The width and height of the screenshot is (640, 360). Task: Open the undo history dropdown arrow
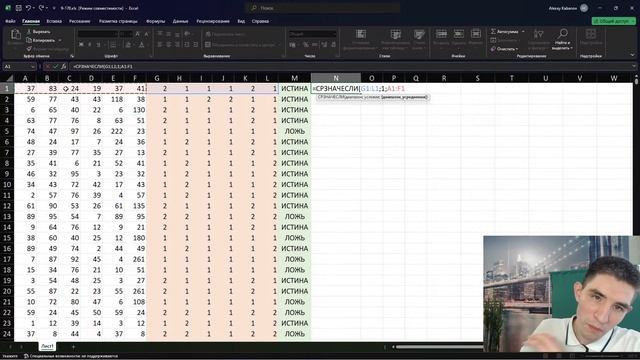(x=34, y=8)
